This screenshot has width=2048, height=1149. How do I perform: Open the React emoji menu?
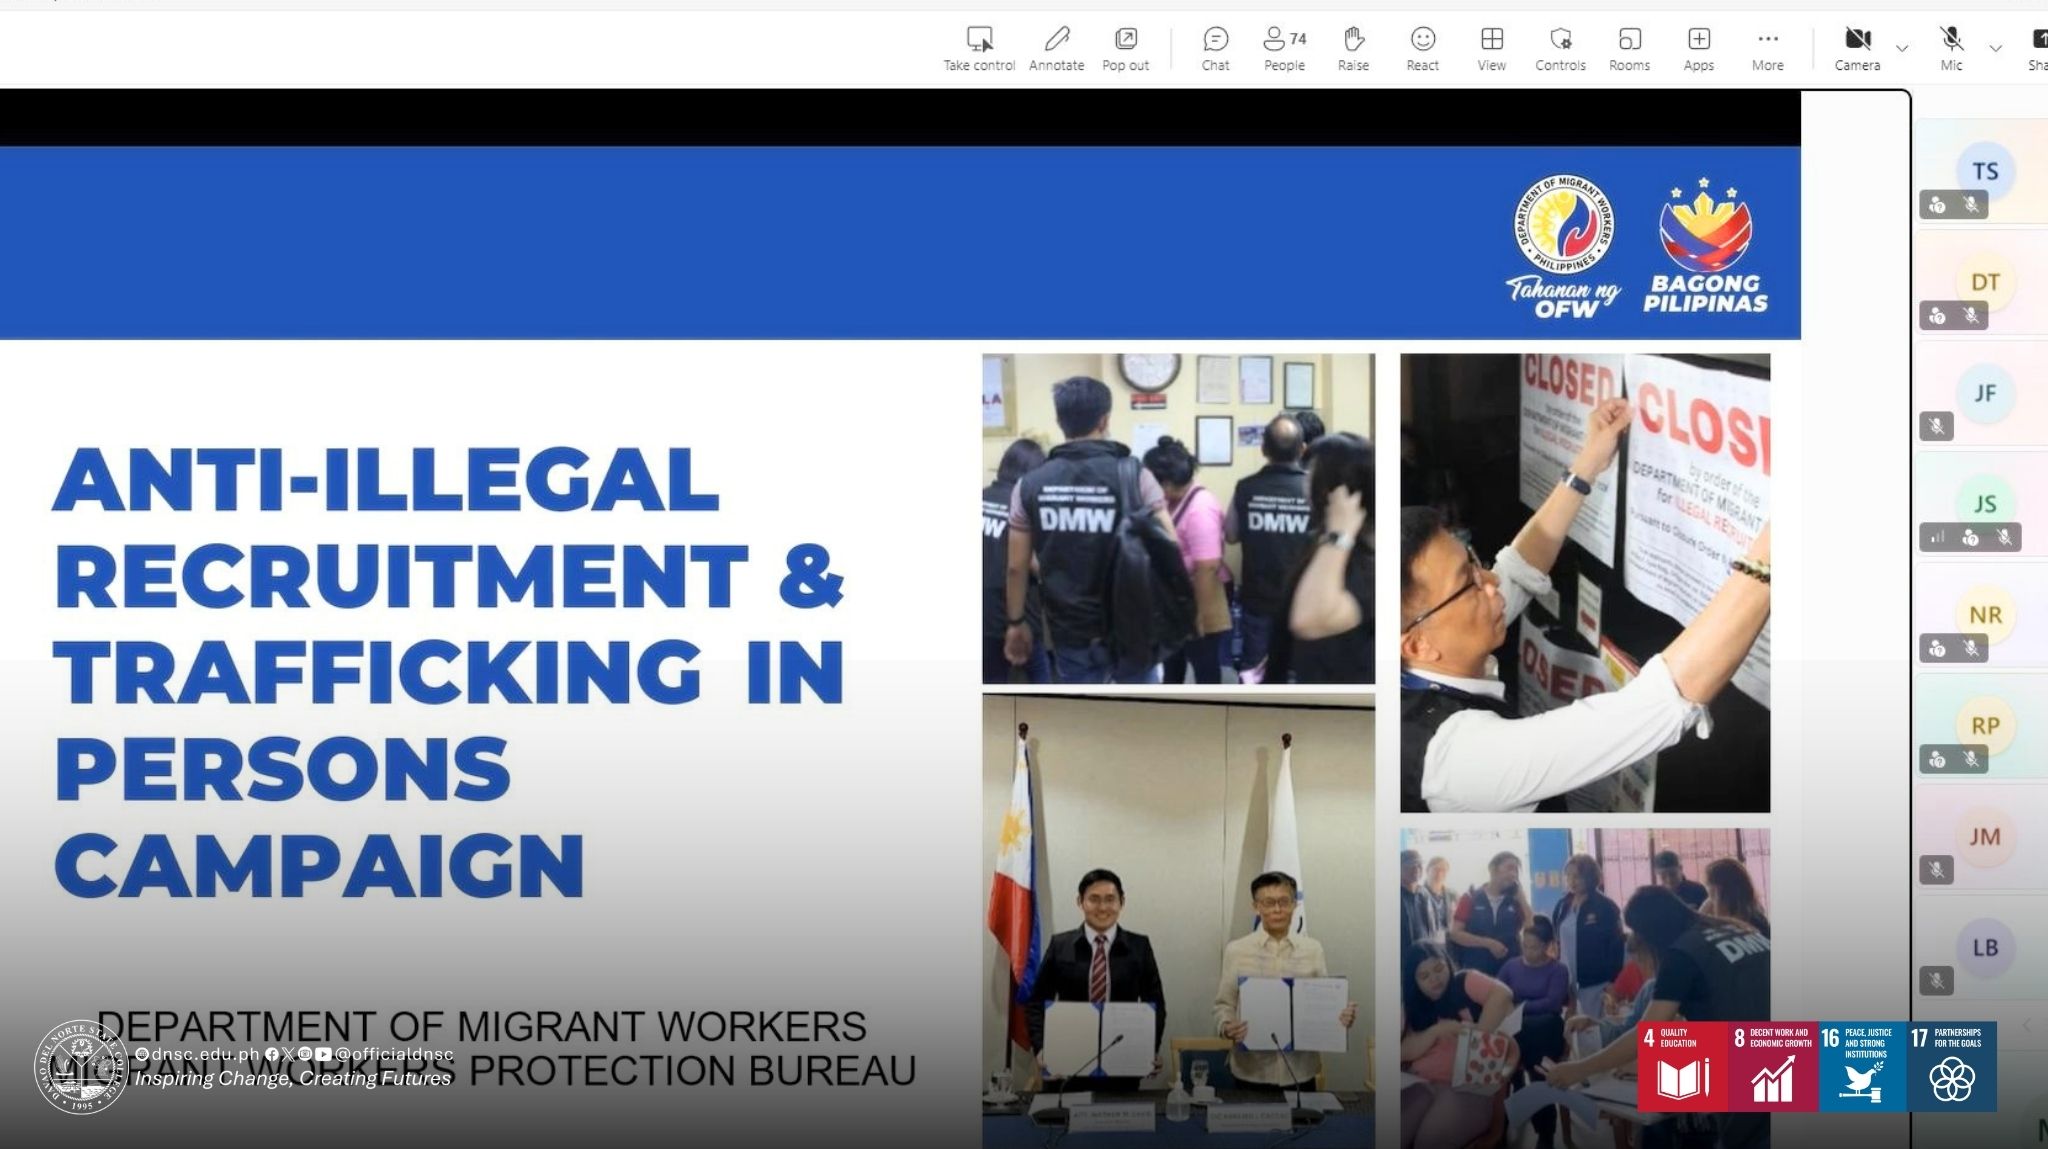click(x=1422, y=49)
